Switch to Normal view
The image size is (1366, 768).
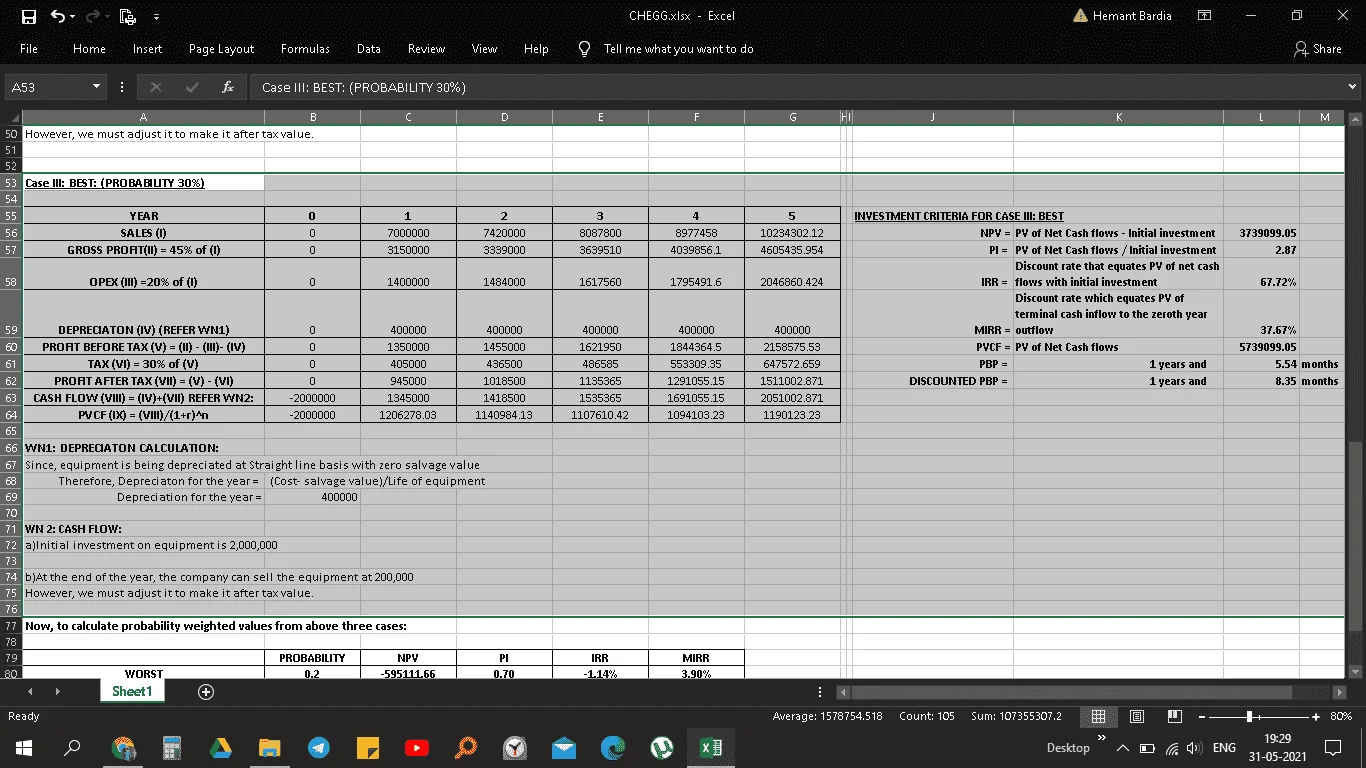click(1098, 716)
